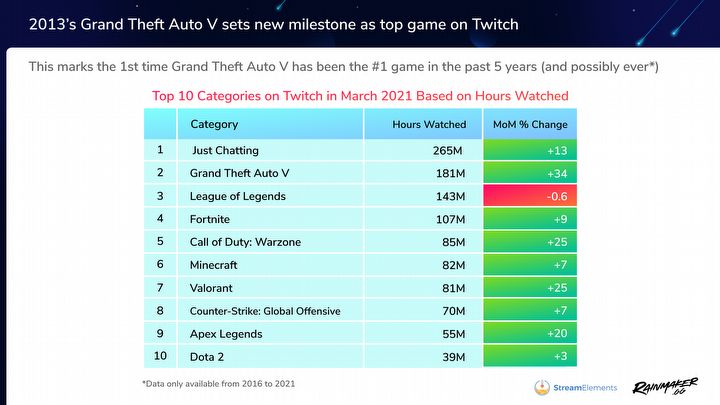
Task: Click the Dota 2 category row
Action: coord(360,356)
